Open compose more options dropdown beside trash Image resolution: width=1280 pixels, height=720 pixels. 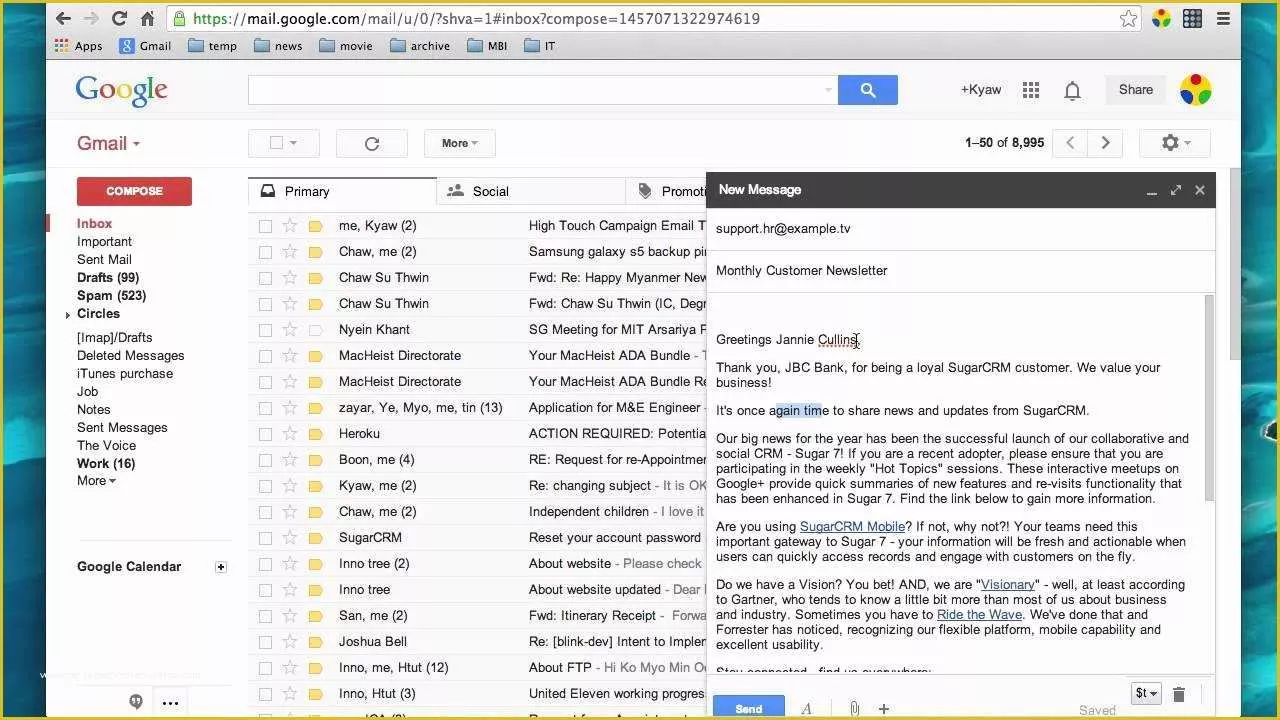click(1146, 694)
